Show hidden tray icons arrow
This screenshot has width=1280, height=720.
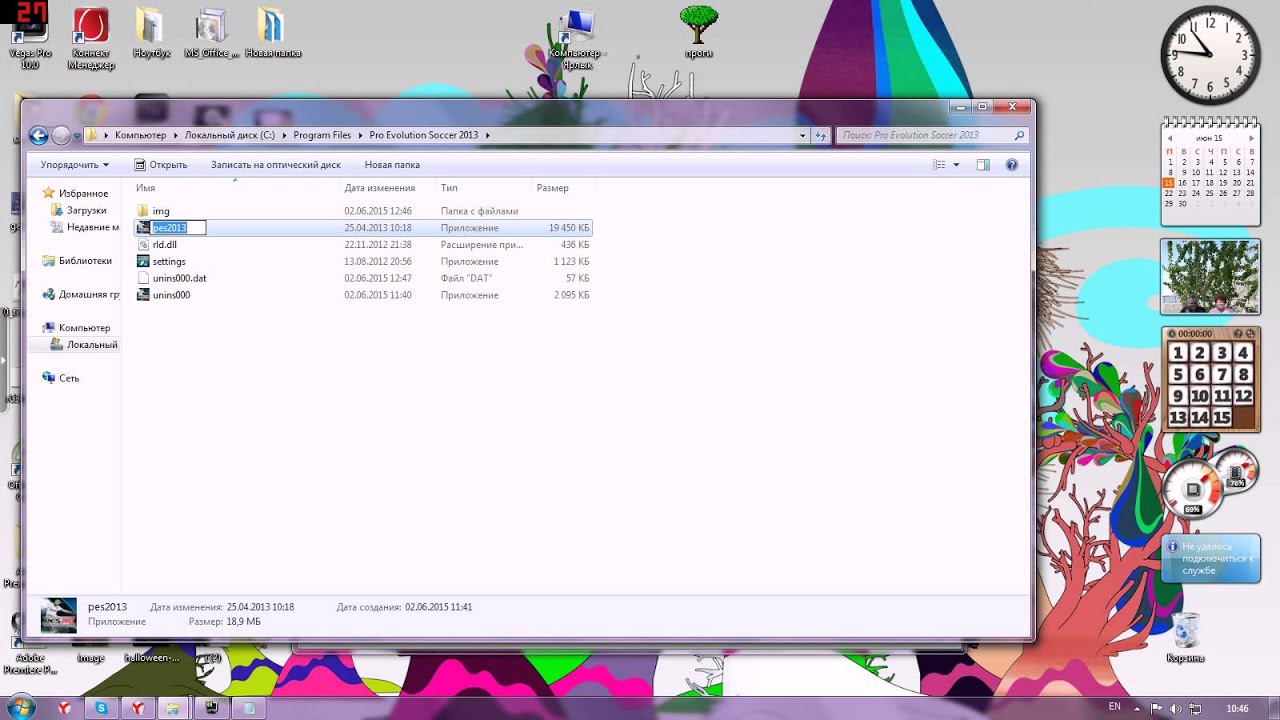point(1138,709)
